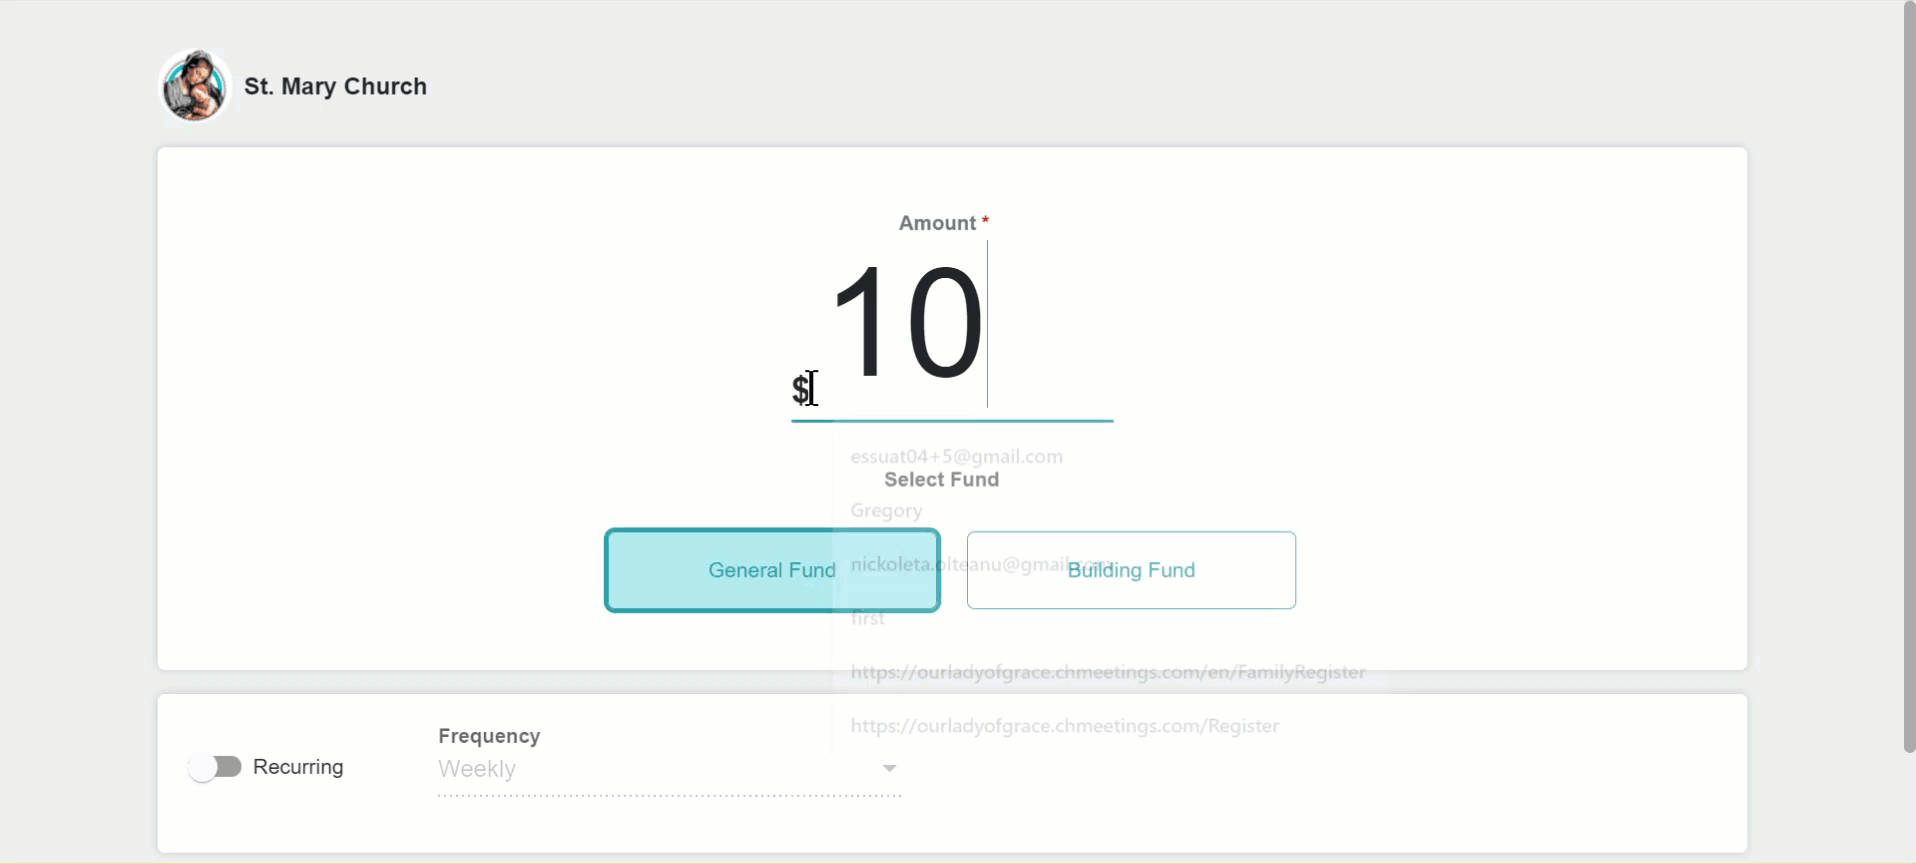1916x864 pixels.
Task: Choose essuat04+5@gmail.com autofill suggestion
Action: (956, 456)
